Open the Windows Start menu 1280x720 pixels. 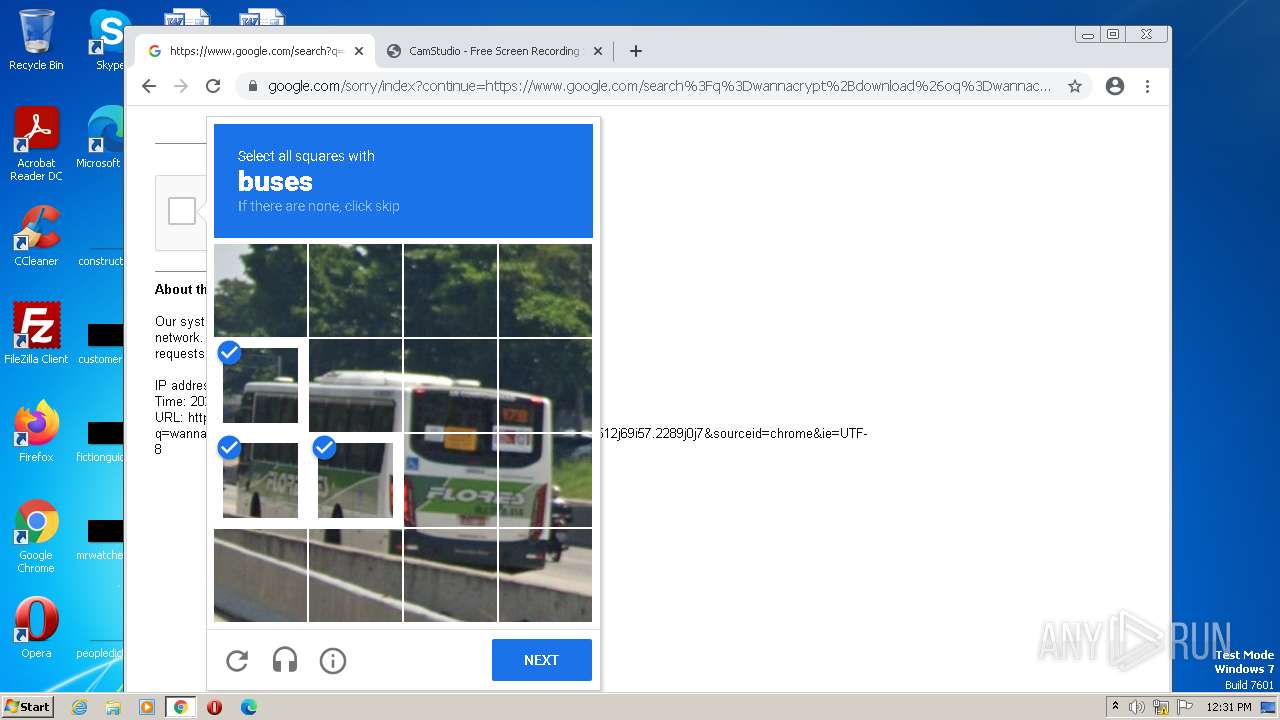pyautogui.click(x=27, y=707)
